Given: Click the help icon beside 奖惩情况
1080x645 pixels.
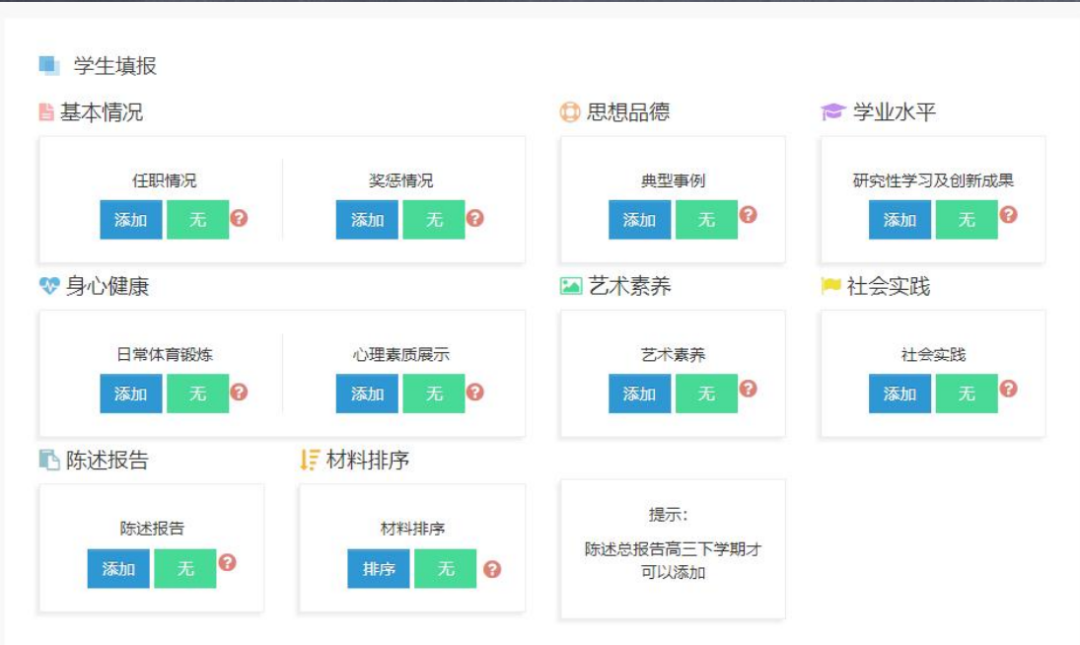Looking at the screenshot, I should pos(475,217).
